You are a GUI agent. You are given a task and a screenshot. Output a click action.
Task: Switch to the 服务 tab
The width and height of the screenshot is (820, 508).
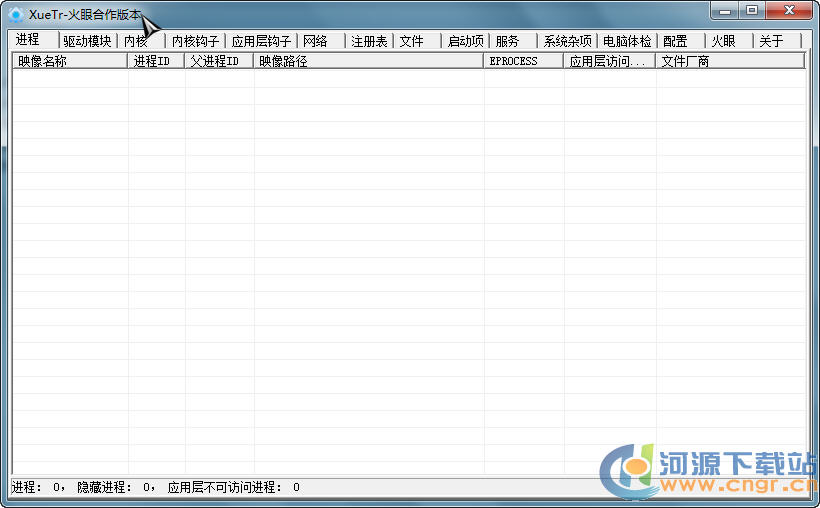(513, 41)
